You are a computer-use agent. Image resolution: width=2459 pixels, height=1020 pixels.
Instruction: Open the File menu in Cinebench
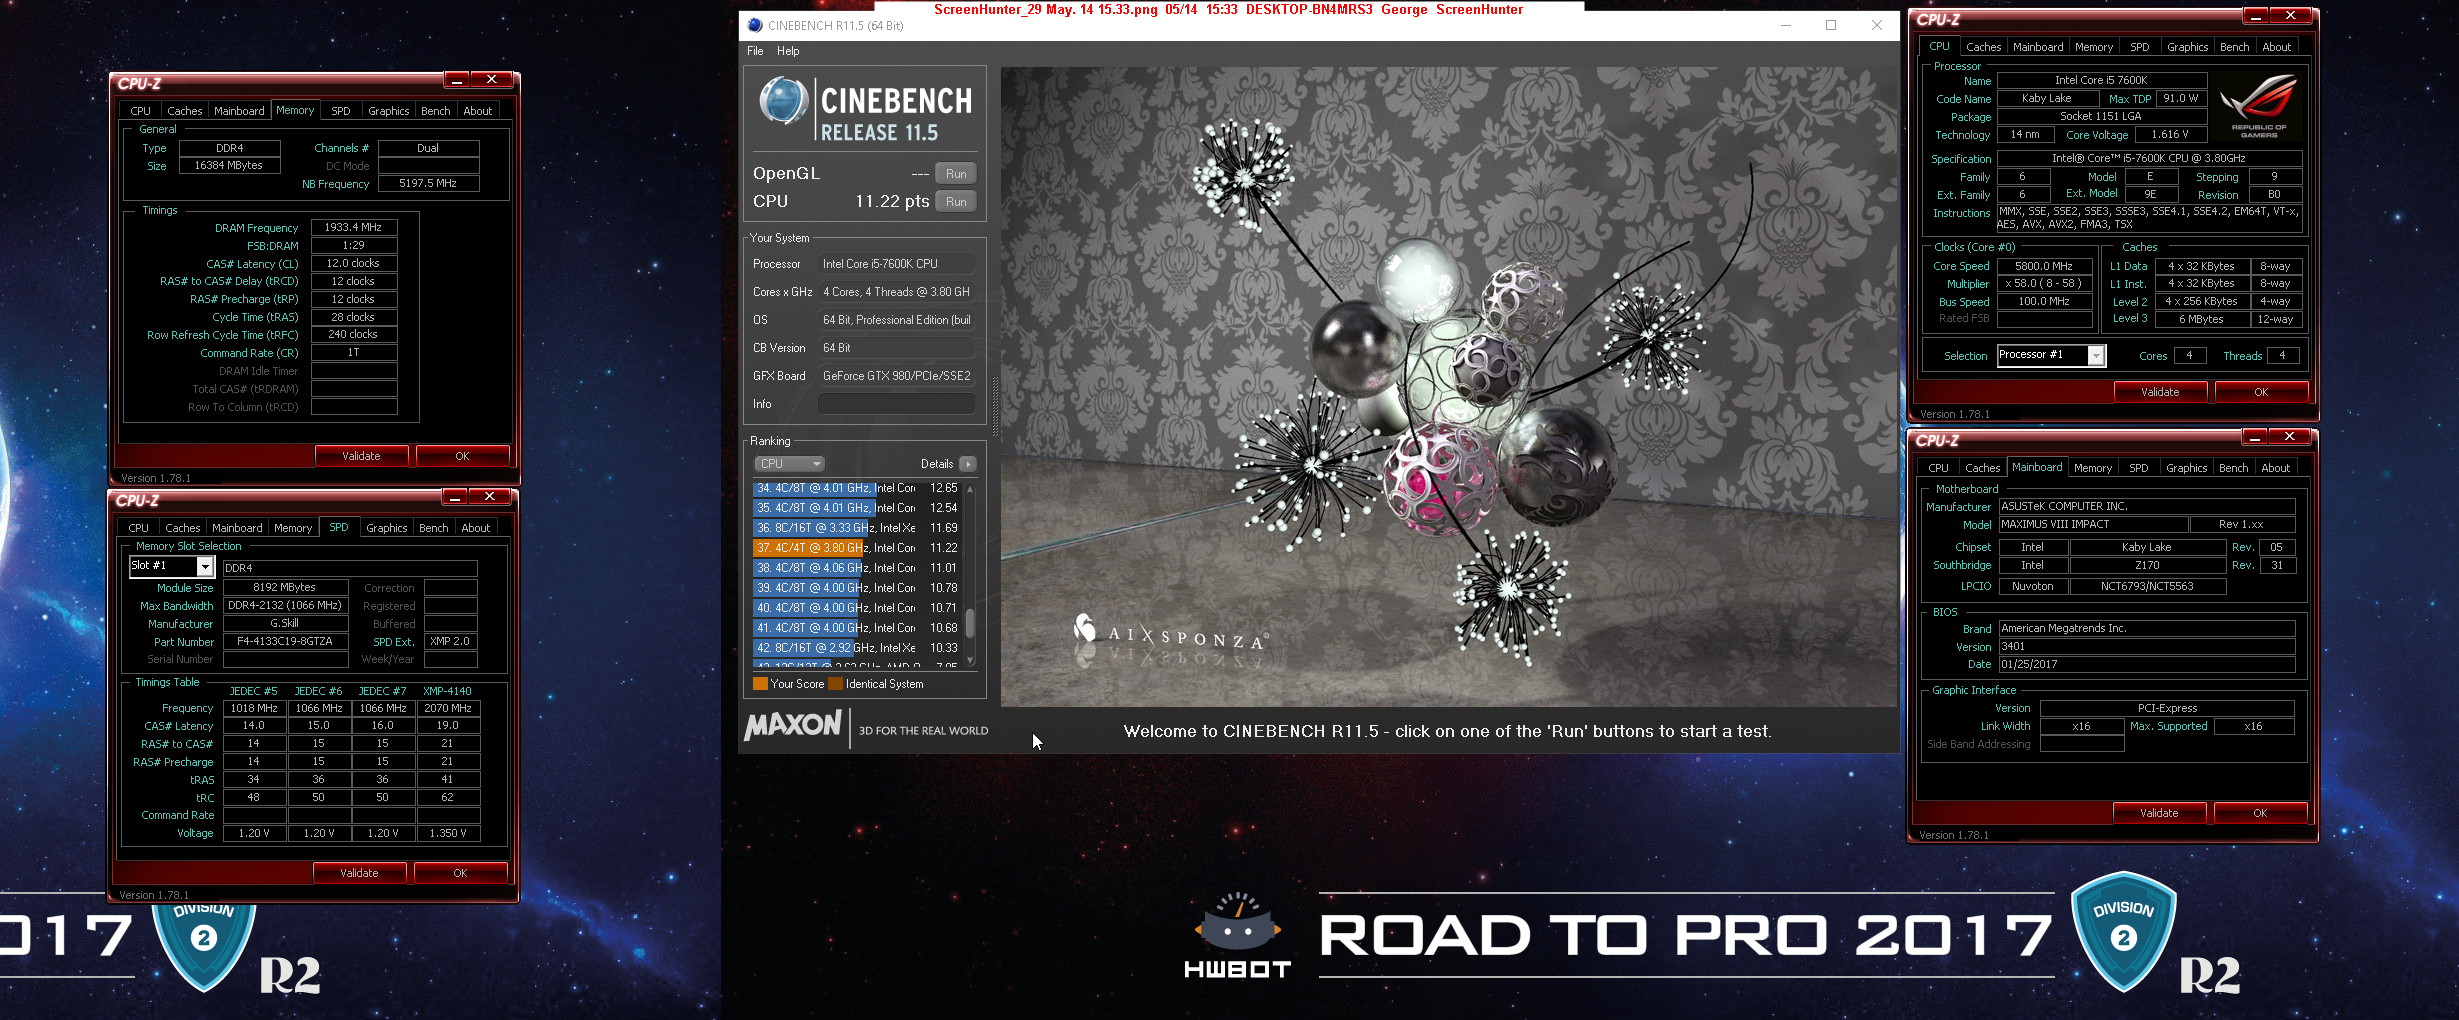pos(755,51)
